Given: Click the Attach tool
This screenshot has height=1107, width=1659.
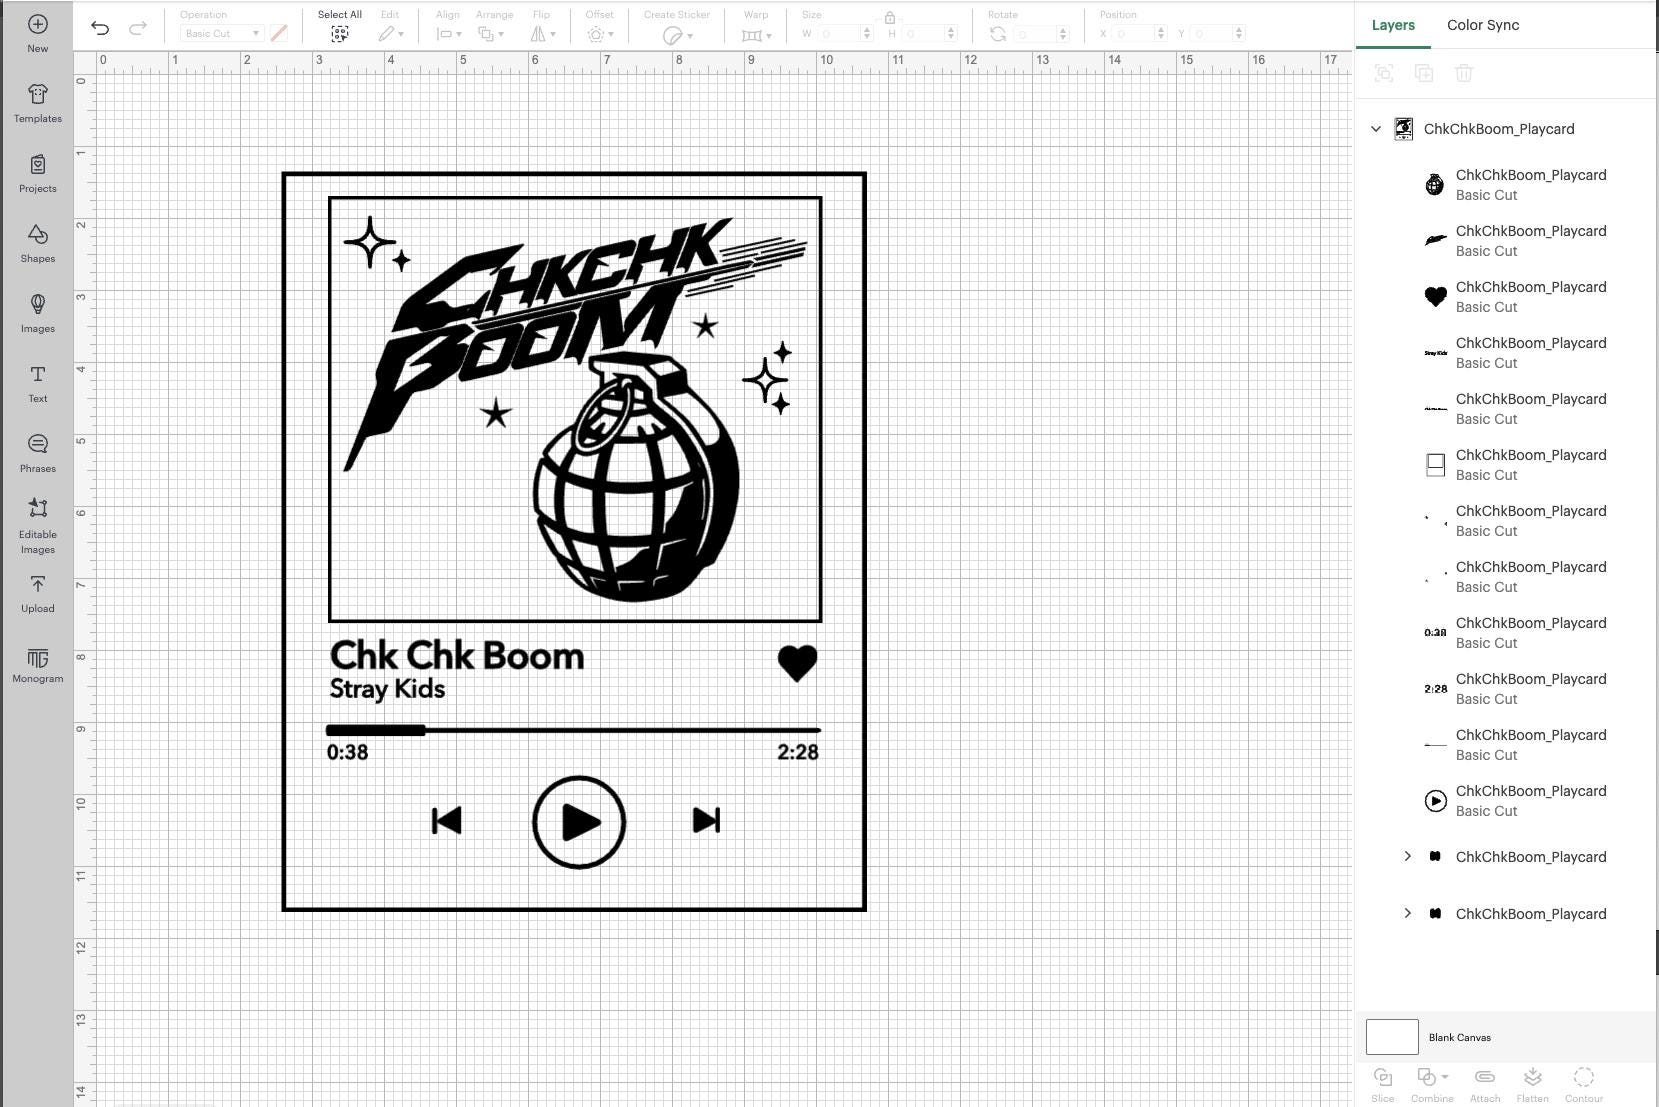Looking at the screenshot, I should tap(1484, 1084).
